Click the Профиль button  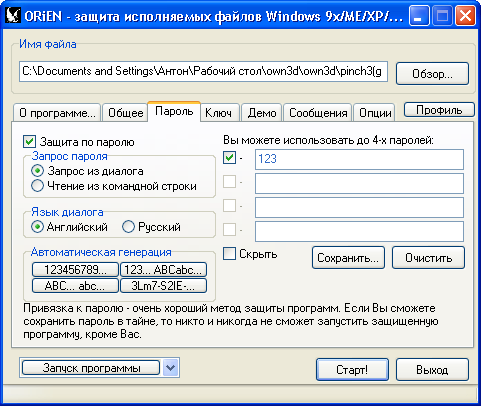(439, 110)
